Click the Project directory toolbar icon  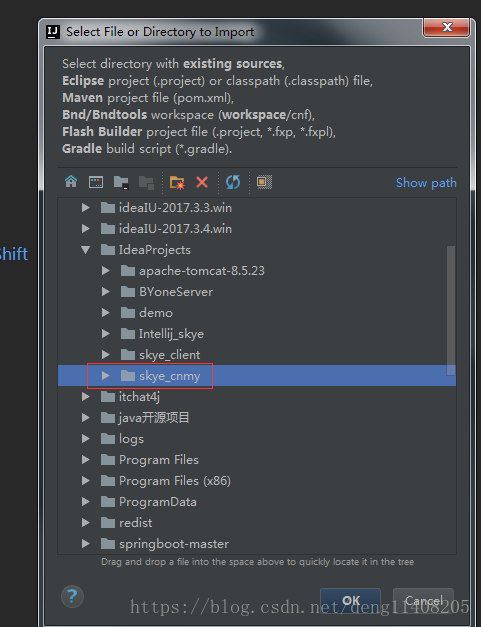click(121, 182)
